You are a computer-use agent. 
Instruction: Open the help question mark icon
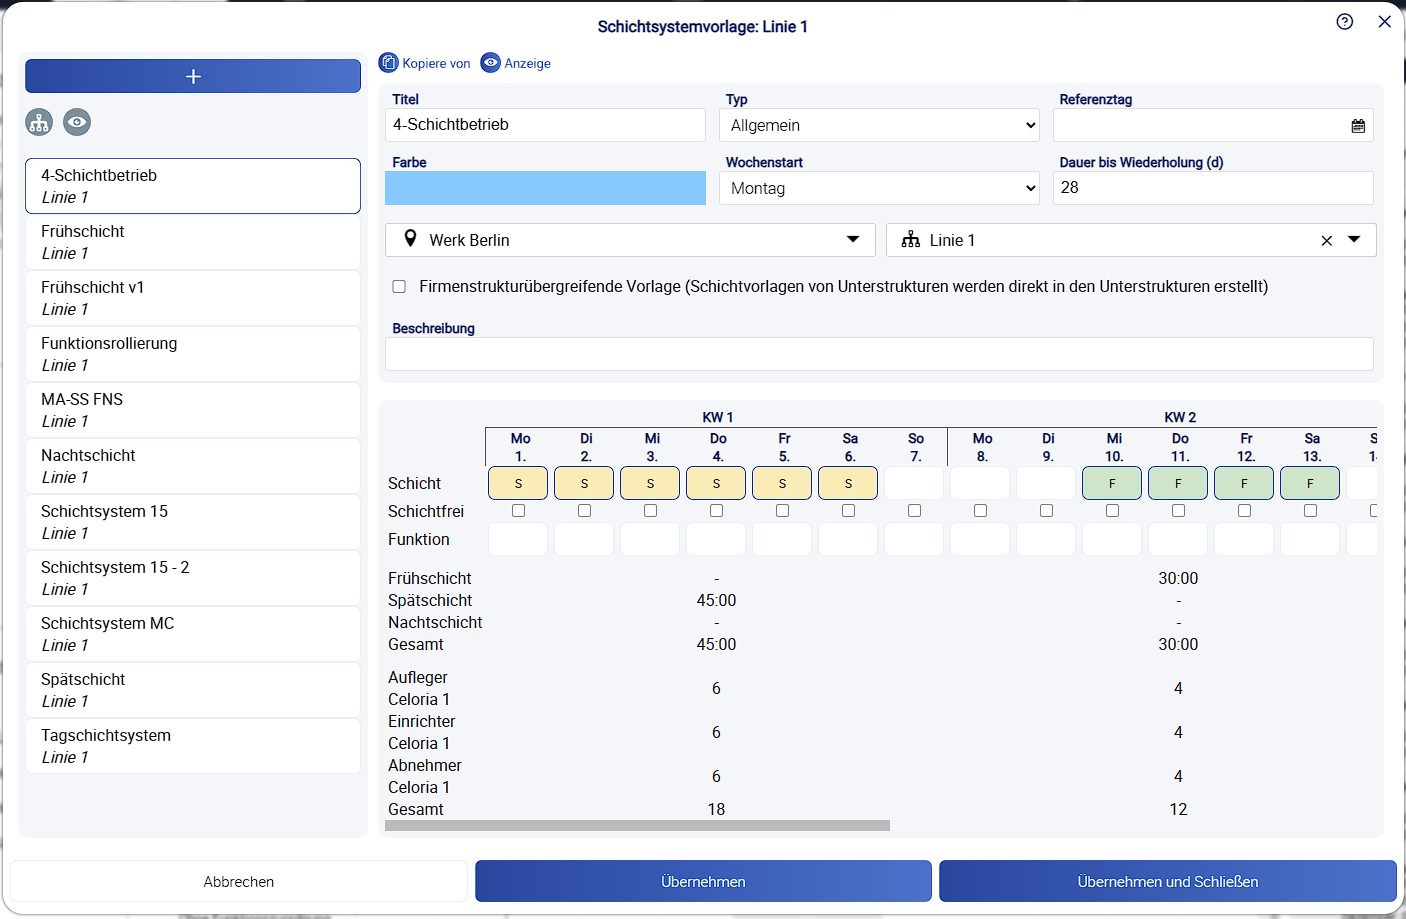pyautogui.click(x=1345, y=22)
